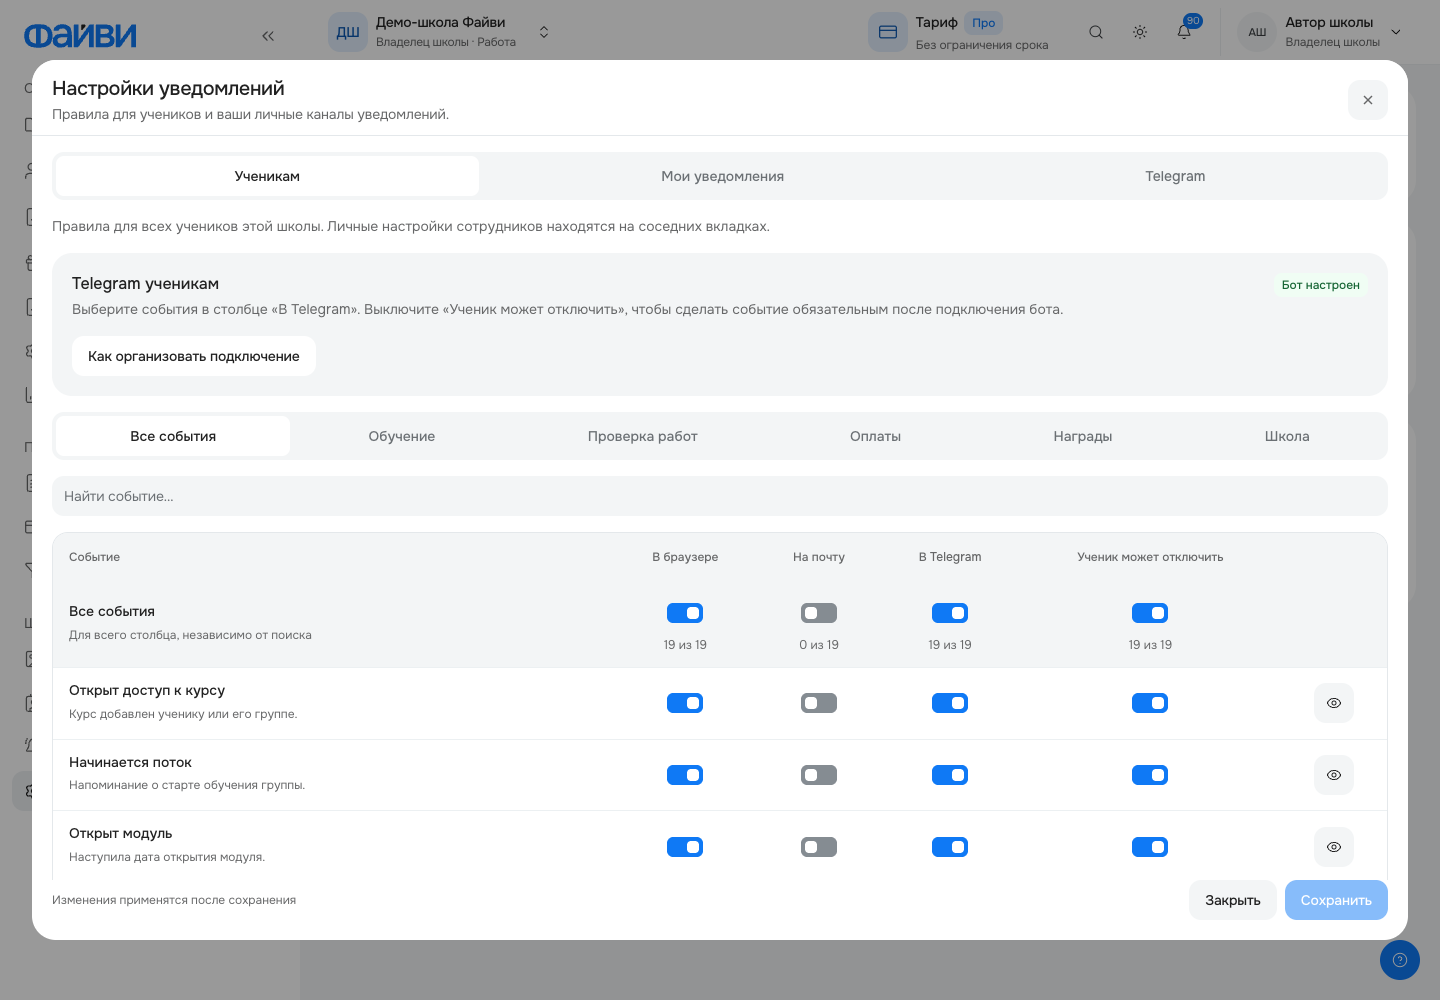Open Автор школы profile dropdown
This screenshot has height=1000, width=1440.
coord(1396,32)
